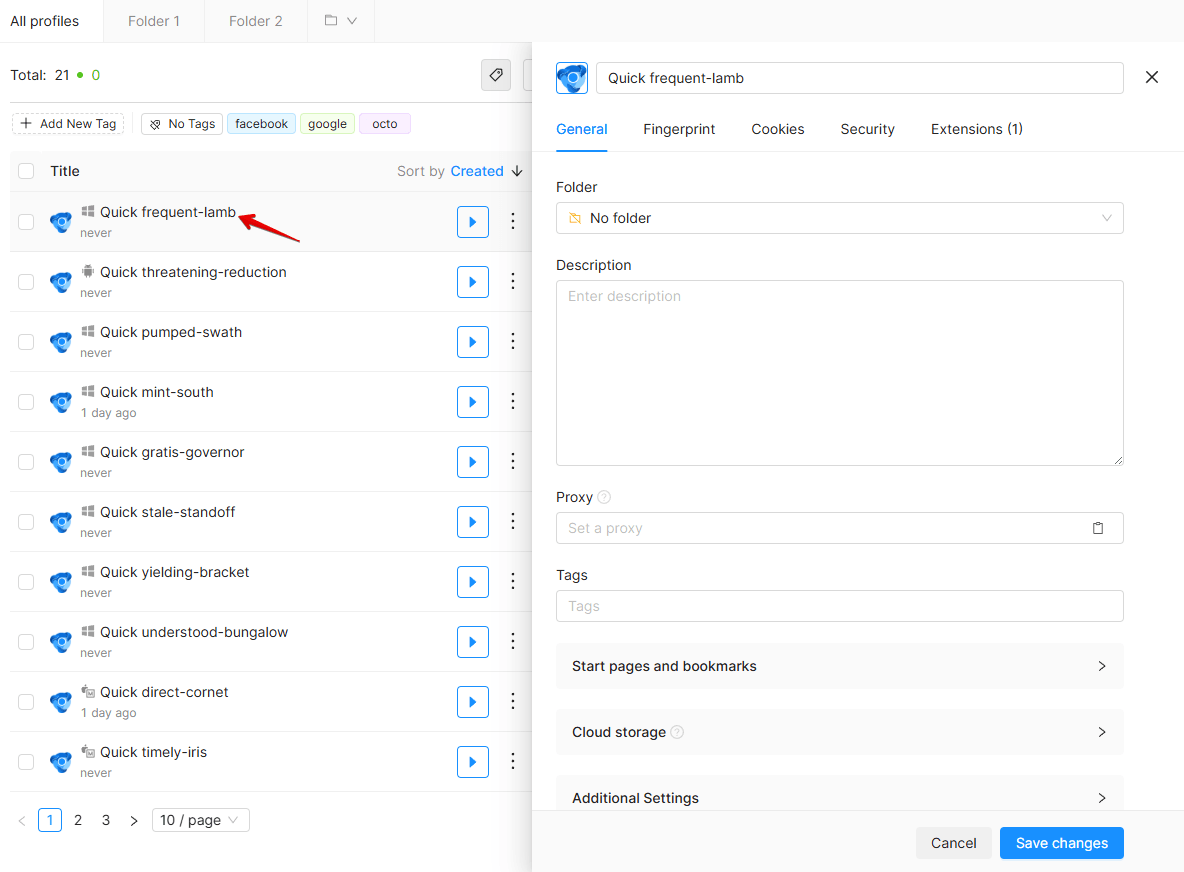Tick the Quick yielding-bracket row checkbox
1184x872 pixels.
pos(26,582)
